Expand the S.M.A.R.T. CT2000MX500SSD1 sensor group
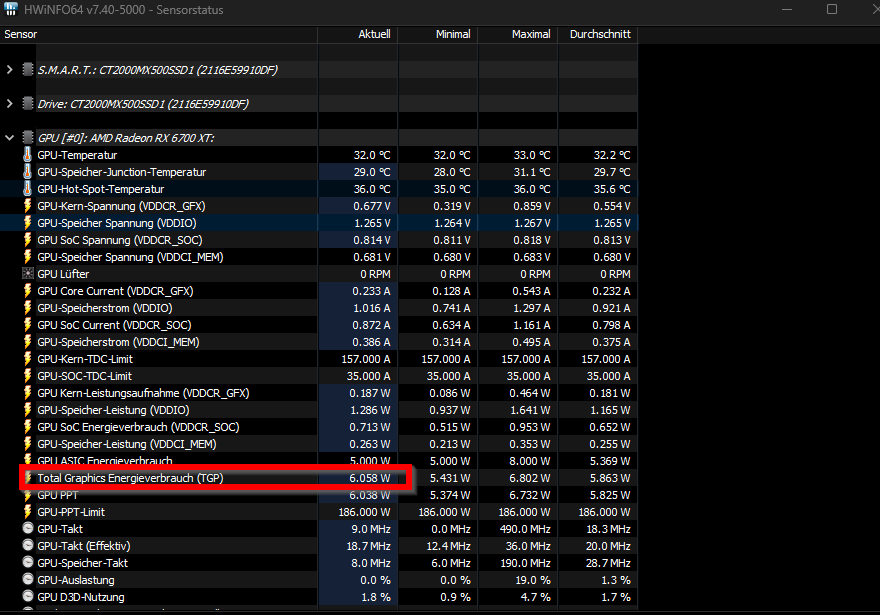This screenshot has height=615, width=880. tap(10, 70)
